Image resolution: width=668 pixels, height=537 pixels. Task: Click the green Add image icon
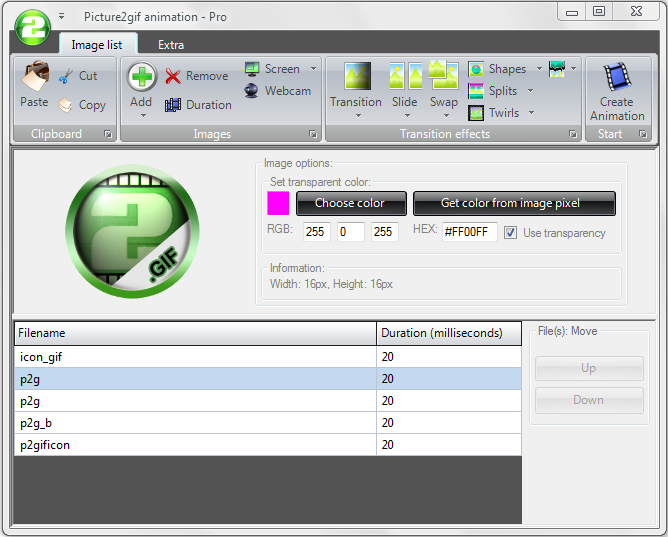point(141,77)
